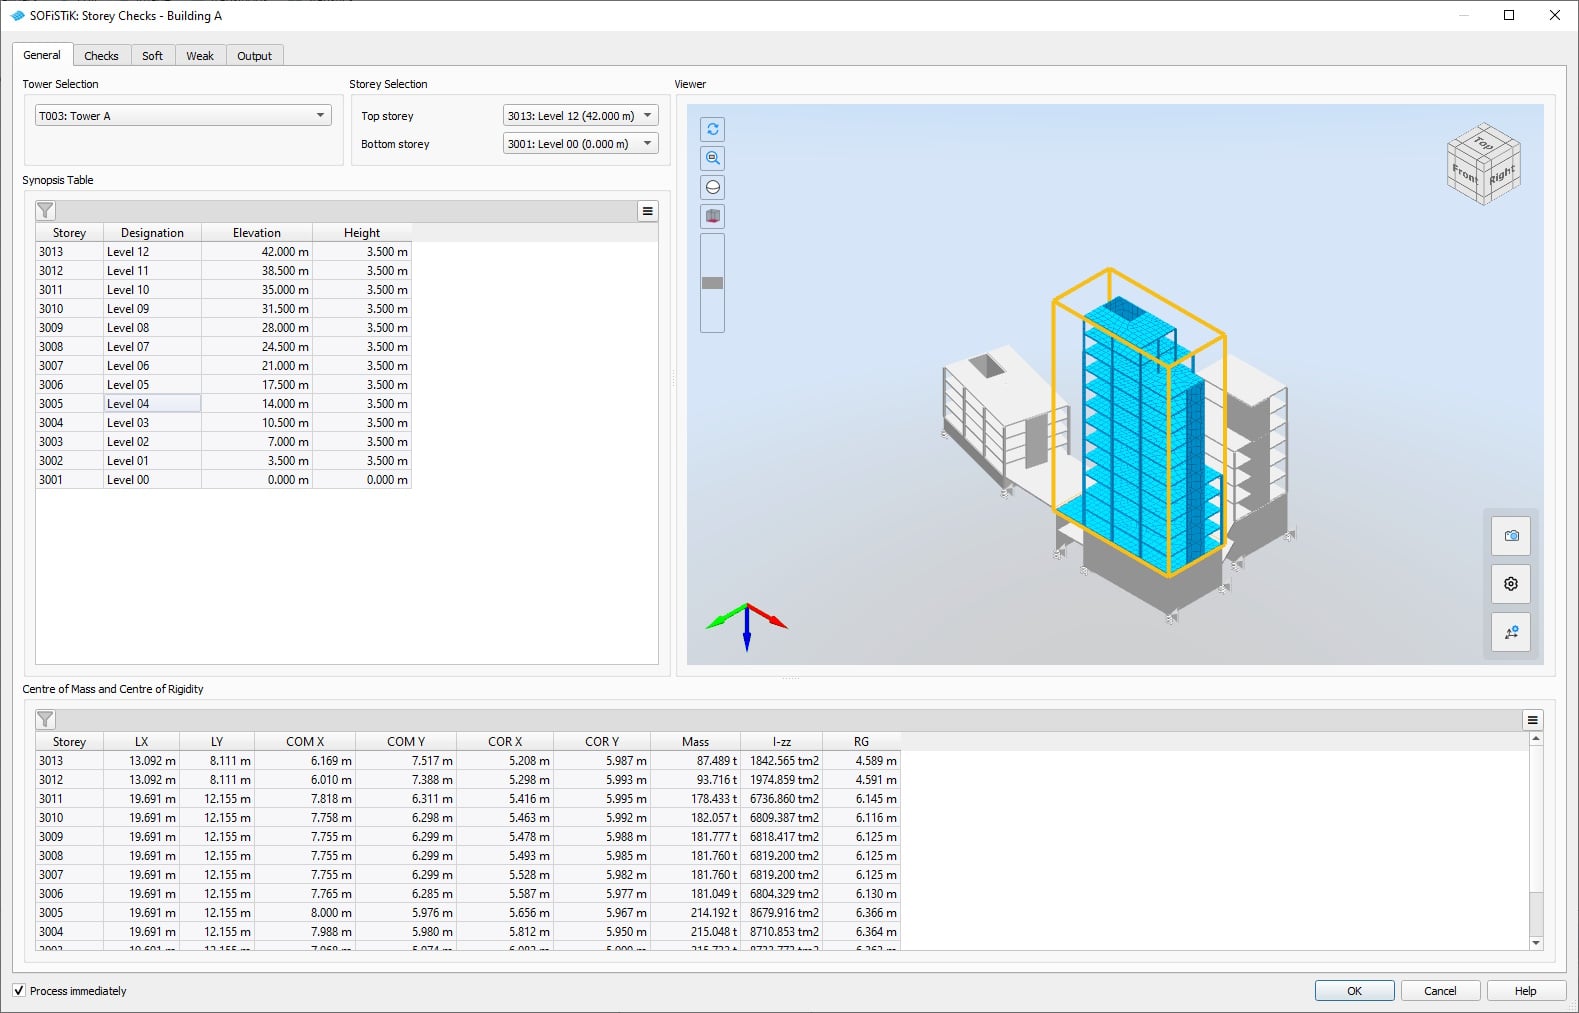Take a viewer snapshot with camera icon

pos(1510,536)
